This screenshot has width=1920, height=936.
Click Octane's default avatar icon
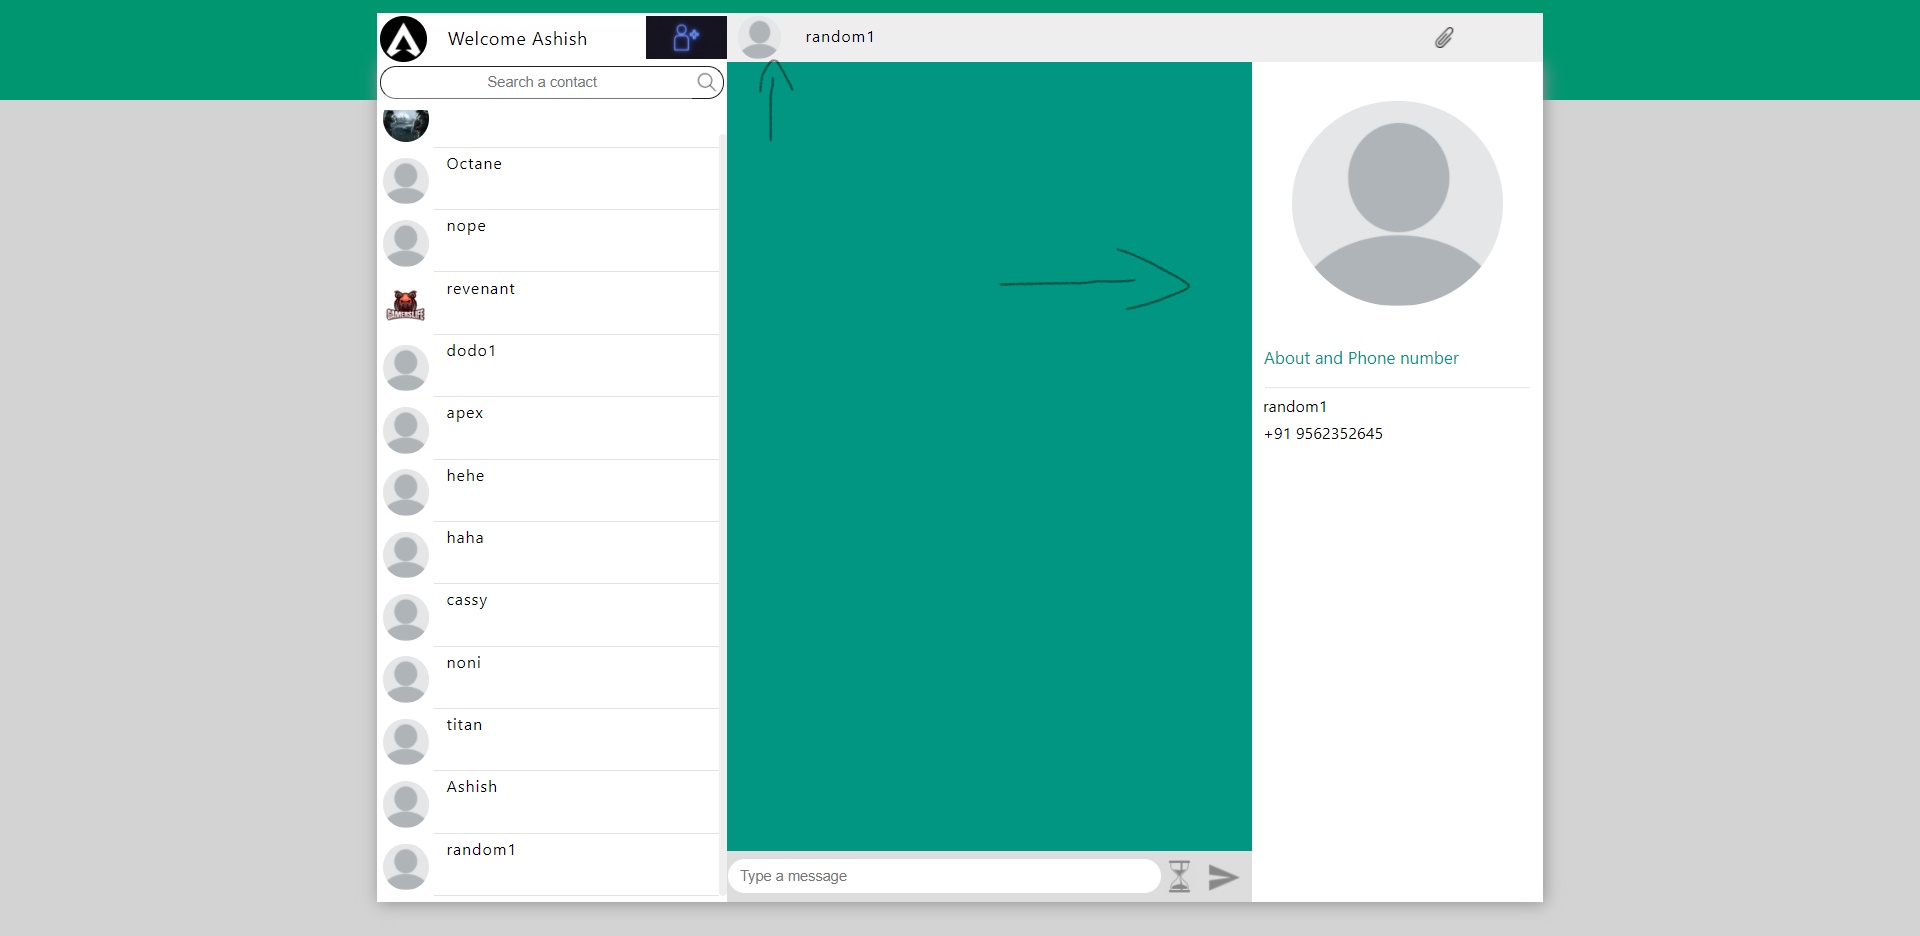[x=405, y=180]
